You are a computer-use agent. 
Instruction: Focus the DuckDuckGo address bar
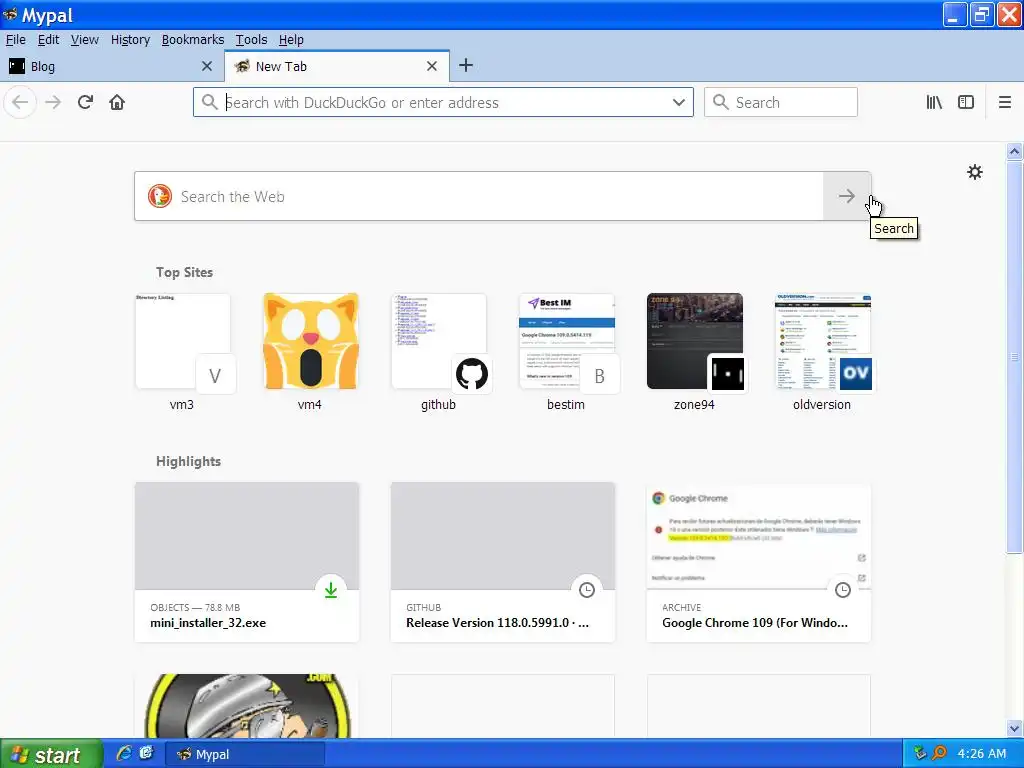[x=443, y=103]
